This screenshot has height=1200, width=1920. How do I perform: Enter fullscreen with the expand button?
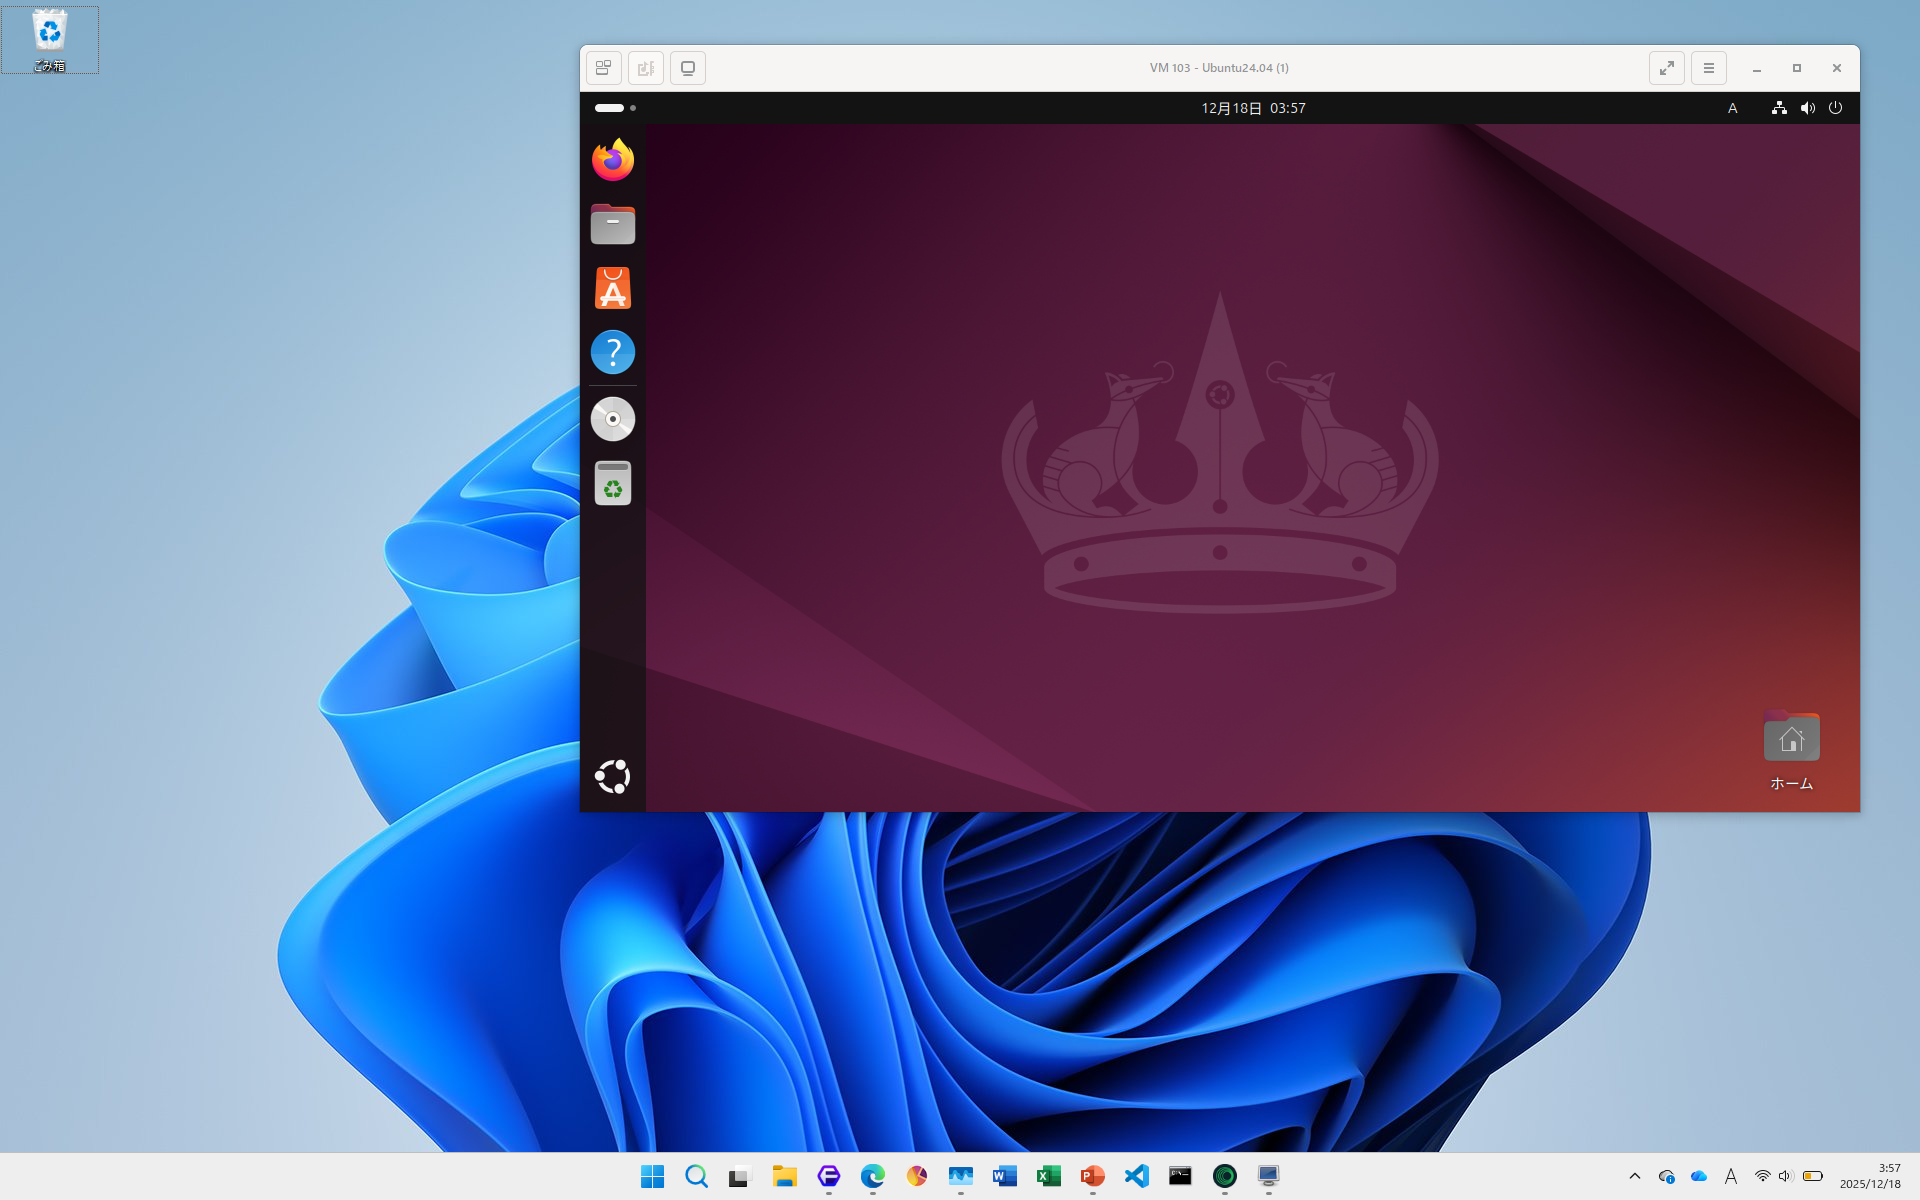[1666, 68]
